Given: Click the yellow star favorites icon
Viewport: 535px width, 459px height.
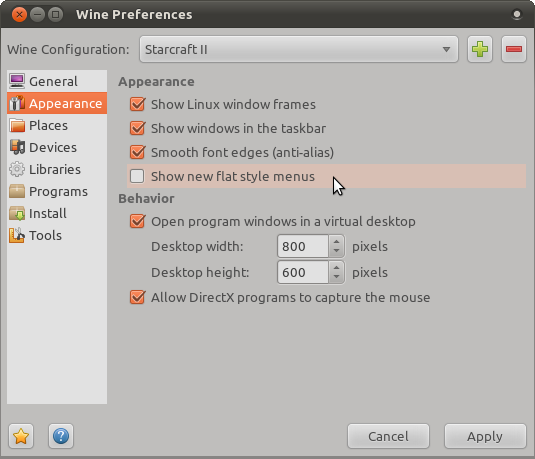Looking at the screenshot, I should tap(21, 436).
